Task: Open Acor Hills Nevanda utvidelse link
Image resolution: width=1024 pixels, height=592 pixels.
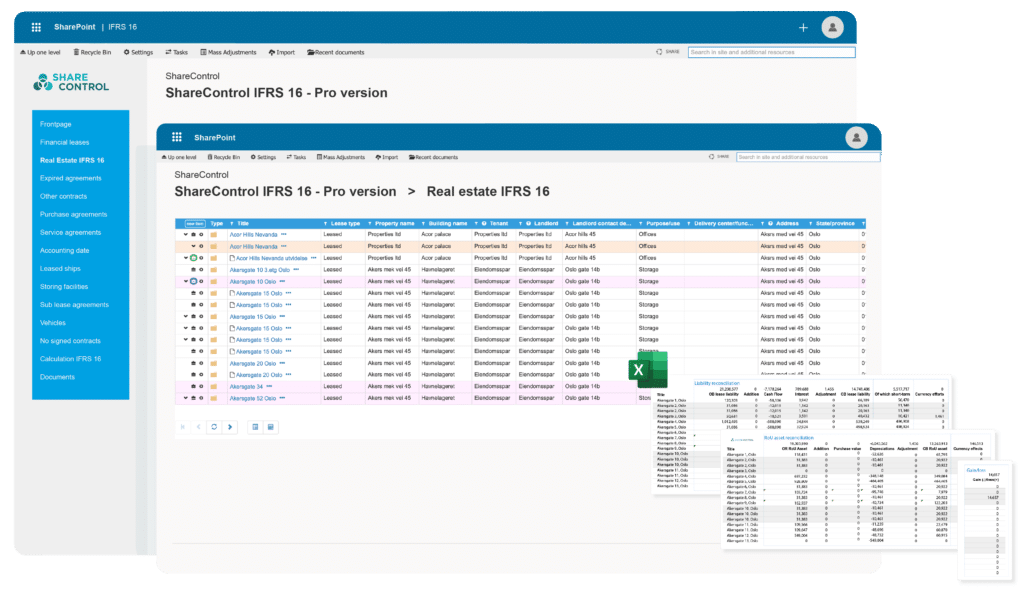Action: click(x=271, y=258)
